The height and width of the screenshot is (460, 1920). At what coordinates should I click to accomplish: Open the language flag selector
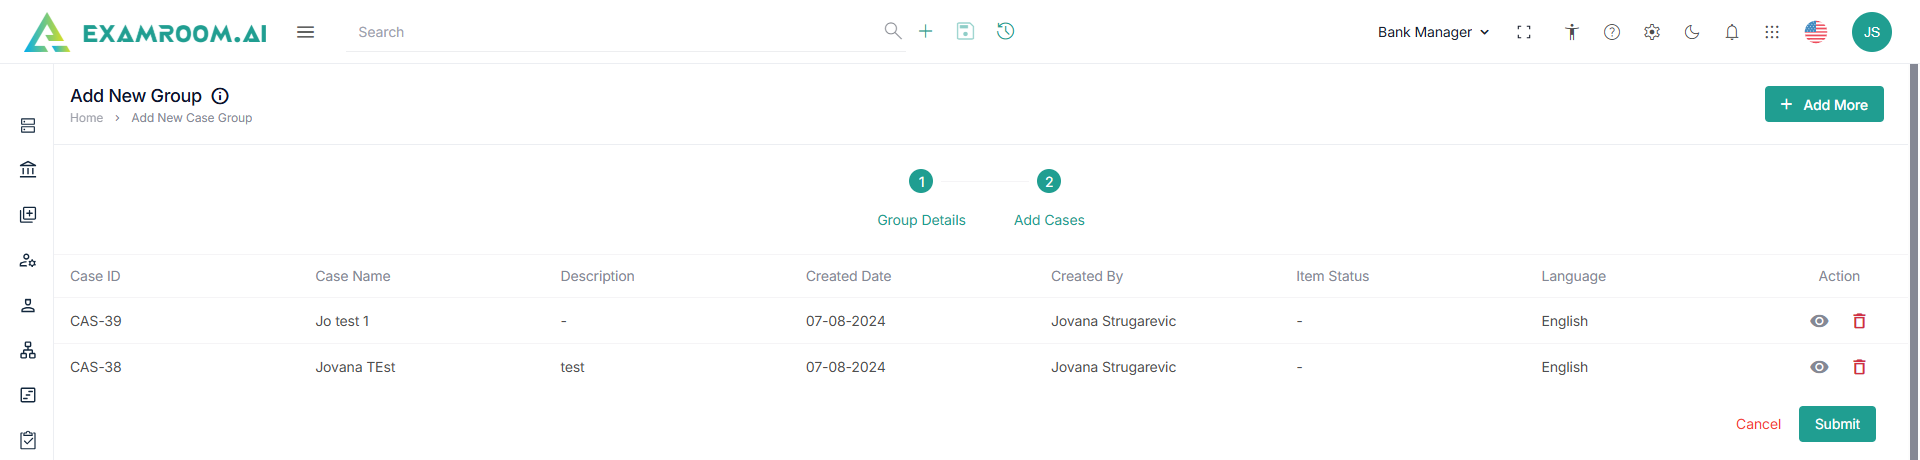(1816, 32)
